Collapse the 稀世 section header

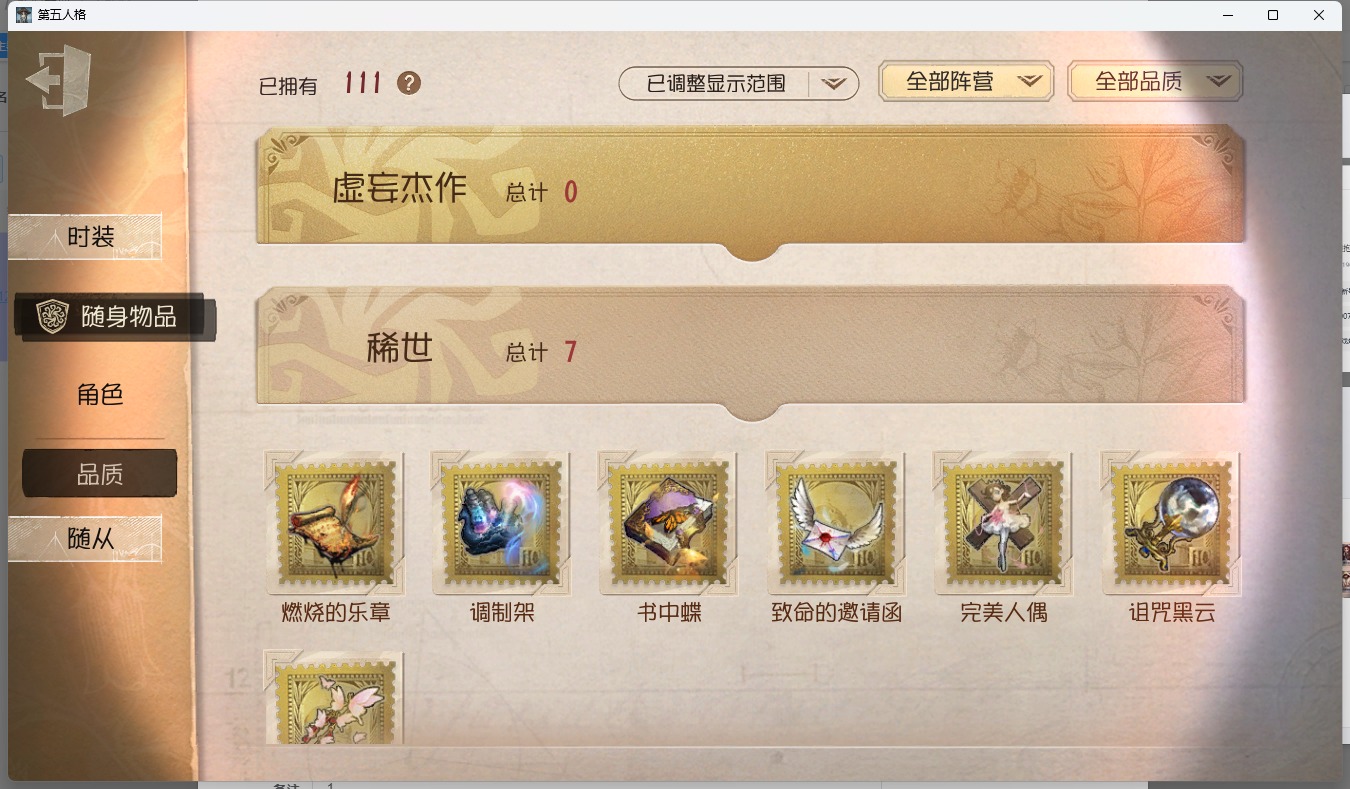tap(751, 352)
